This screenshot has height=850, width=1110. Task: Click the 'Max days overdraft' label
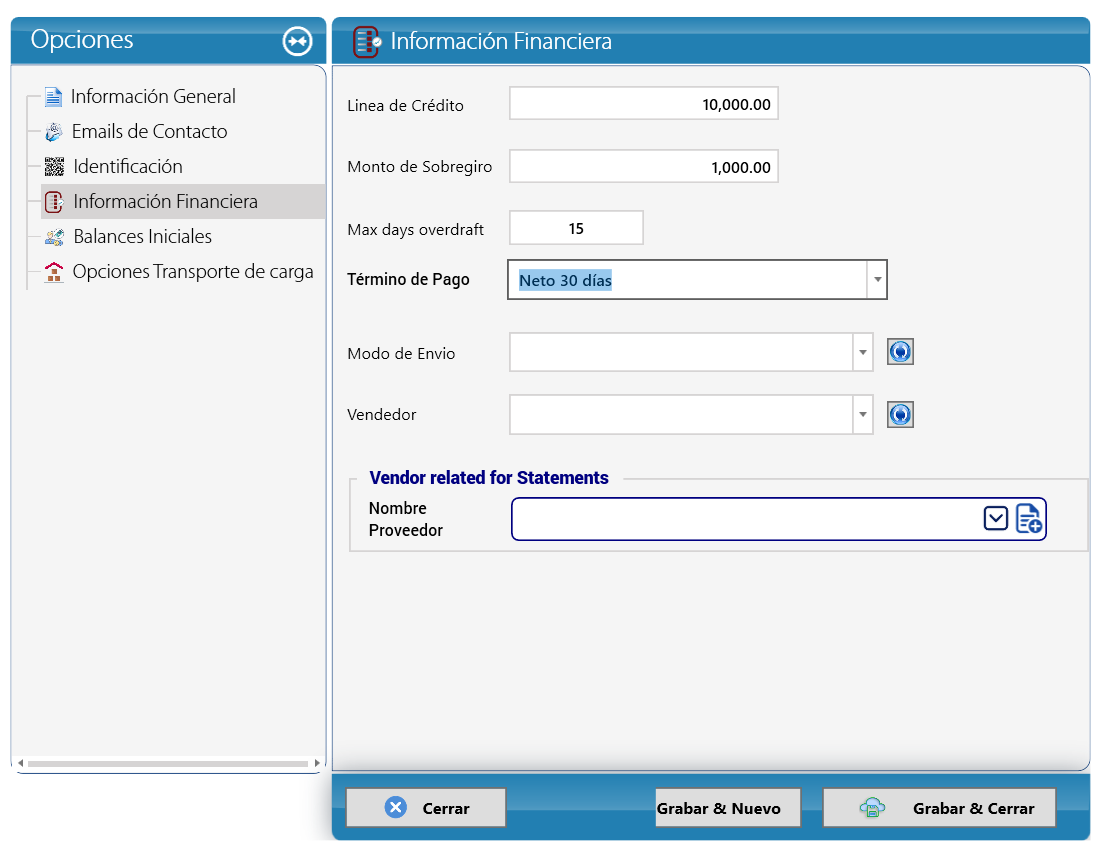[x=415, y=229]
